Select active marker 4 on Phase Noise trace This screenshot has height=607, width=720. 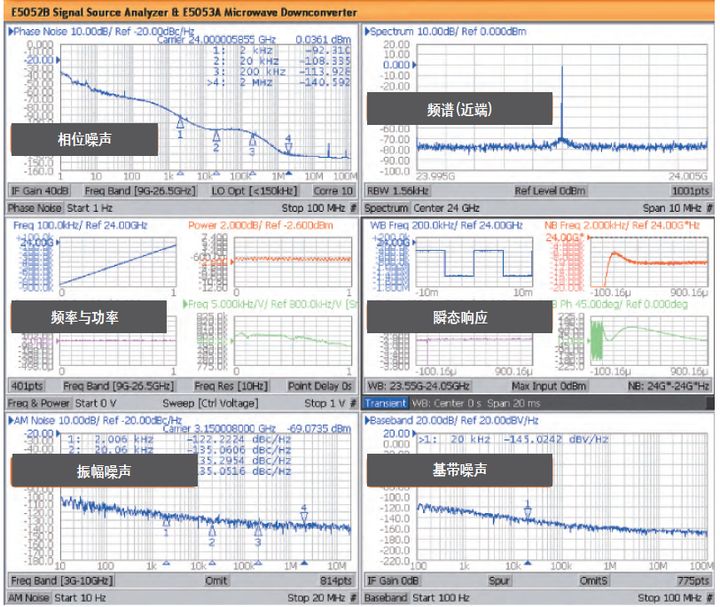(288, 147)
